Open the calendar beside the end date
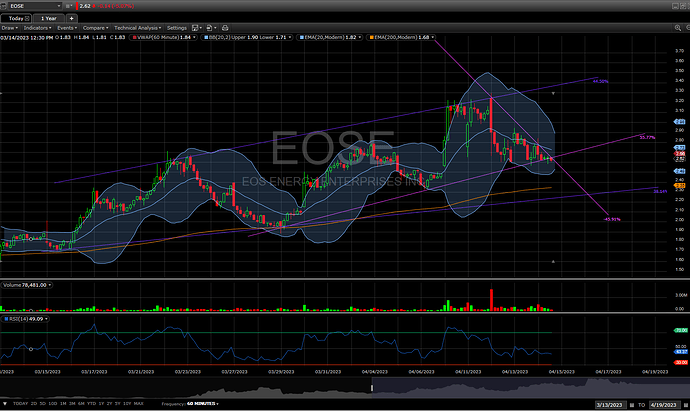The width and height of the screenshot is (690, 411). click(x=686, y=405)
